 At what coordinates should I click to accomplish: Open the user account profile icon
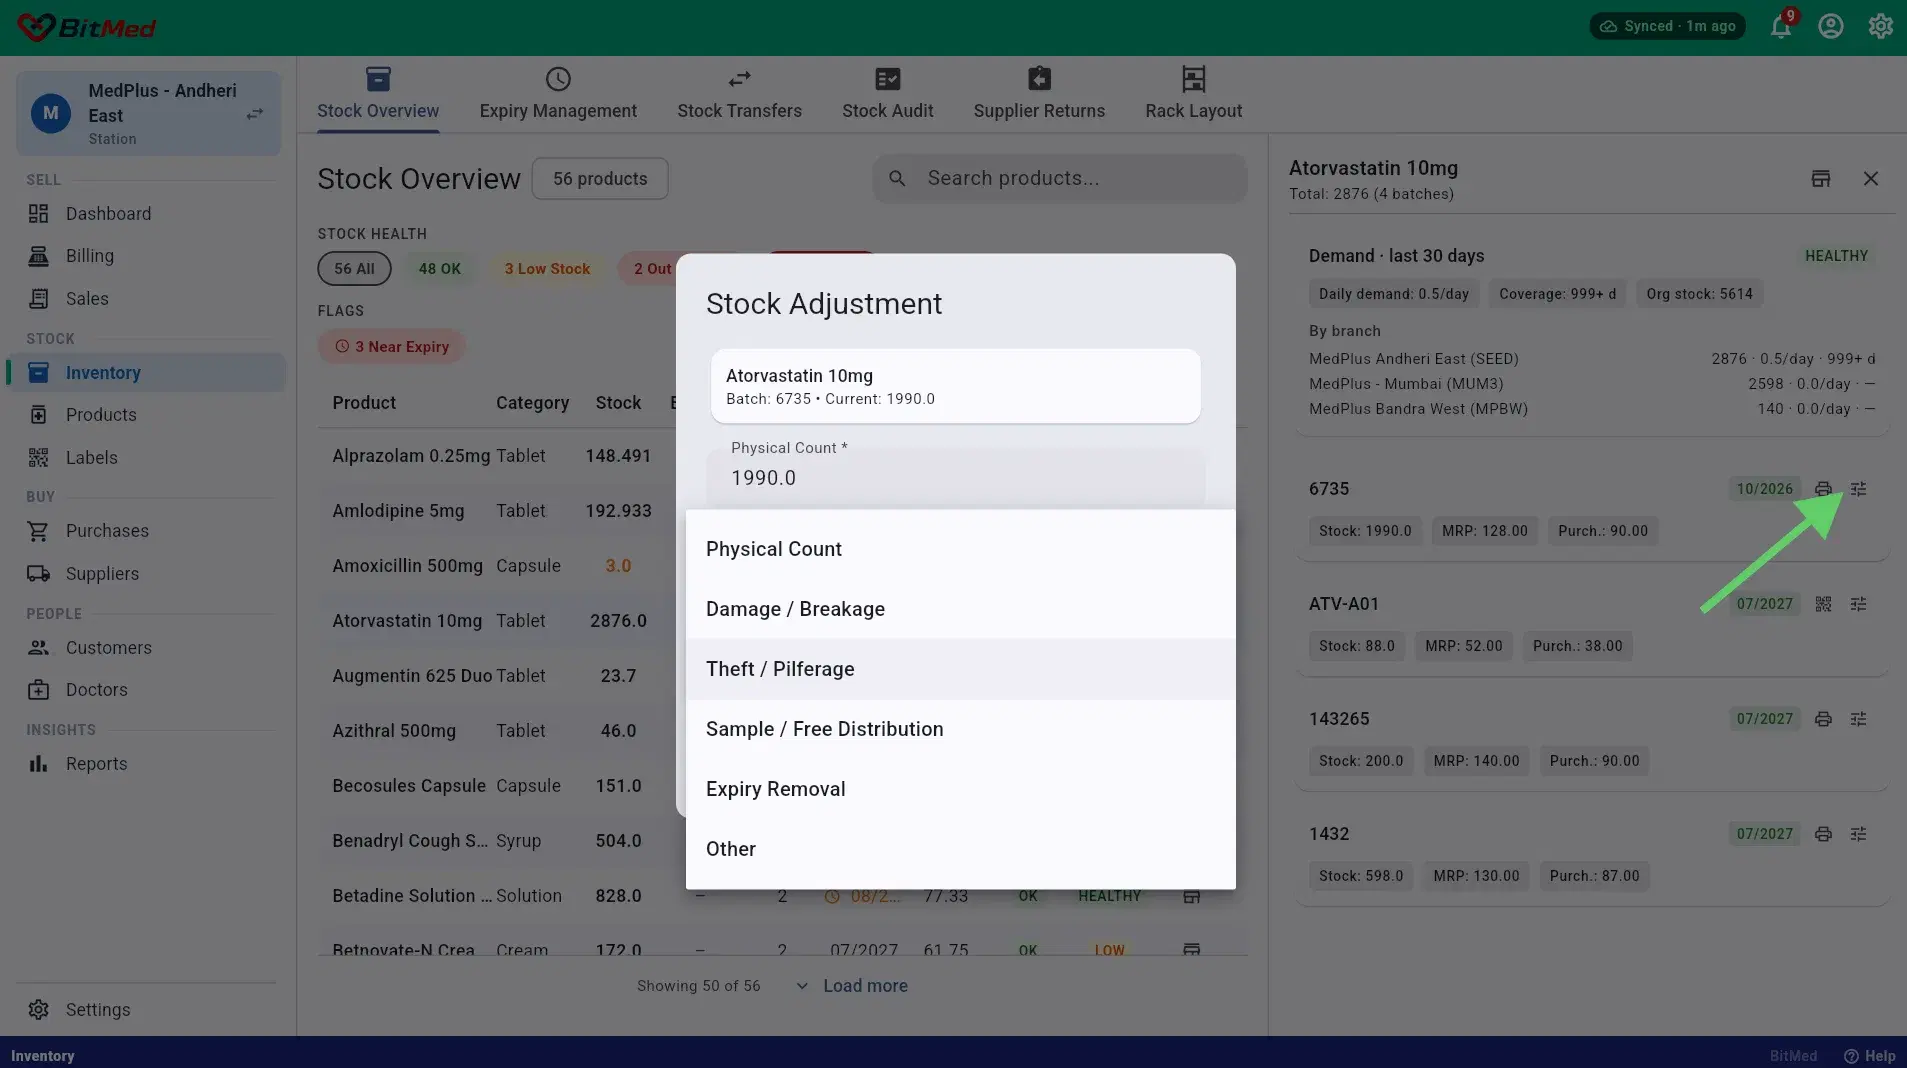coord(1831,27)
